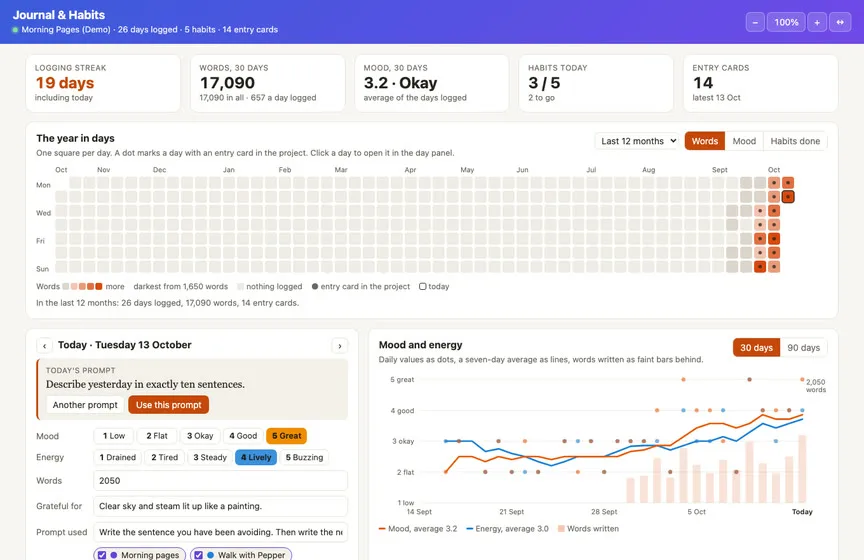This screenshot has height=560, width=864.
Task: Click the Habits Today card
Action: [596, 83]
